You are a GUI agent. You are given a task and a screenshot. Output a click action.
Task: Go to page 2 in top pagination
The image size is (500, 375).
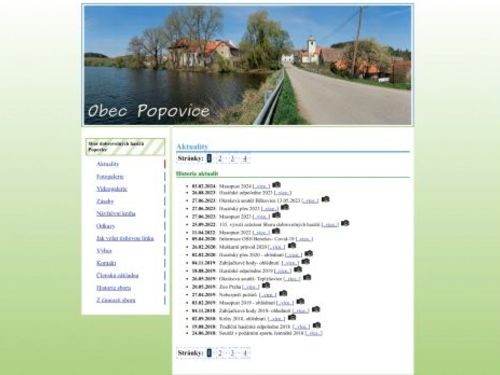coord(220,158)
